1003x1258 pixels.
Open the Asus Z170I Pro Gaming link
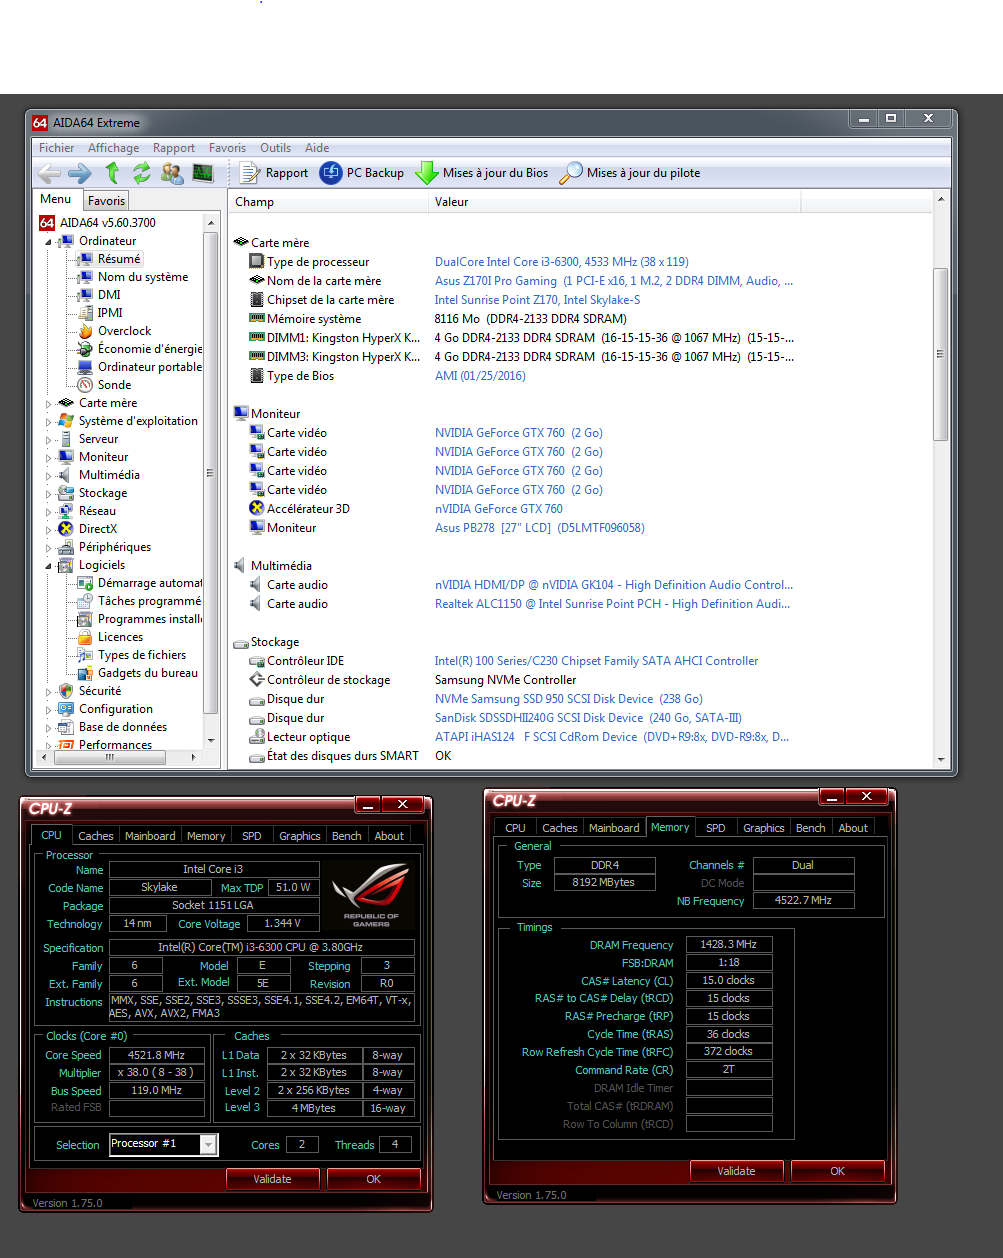(495, 281)
